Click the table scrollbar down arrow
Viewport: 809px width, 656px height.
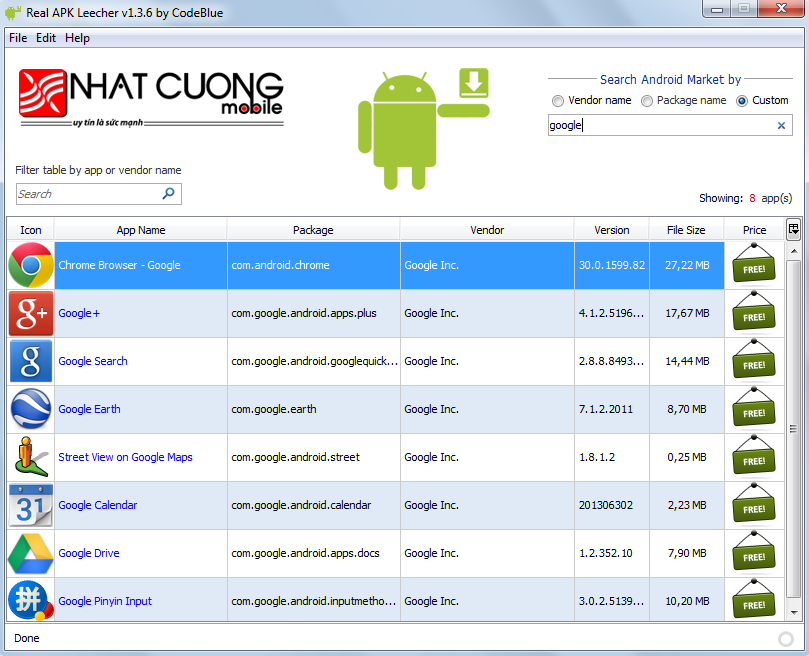click(794, 613)
